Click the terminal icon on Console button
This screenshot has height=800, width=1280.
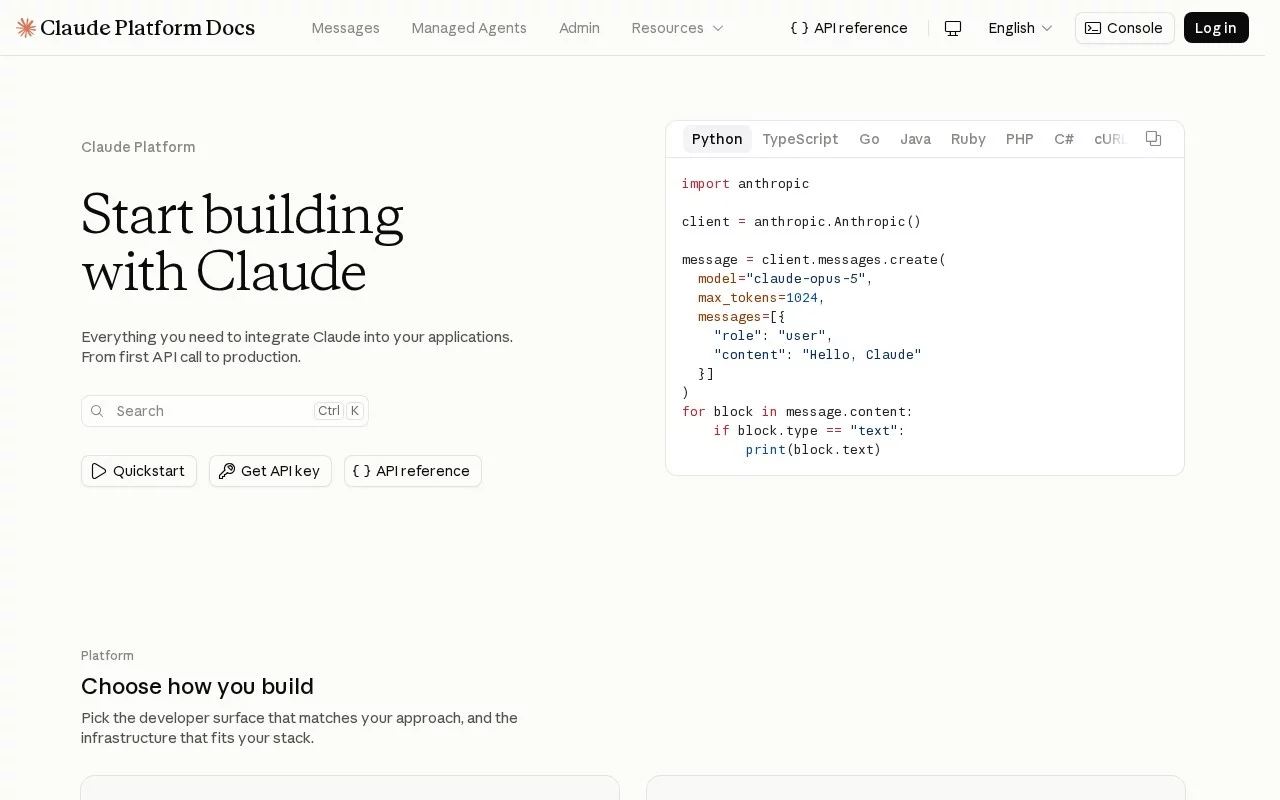pos(1093,28)
